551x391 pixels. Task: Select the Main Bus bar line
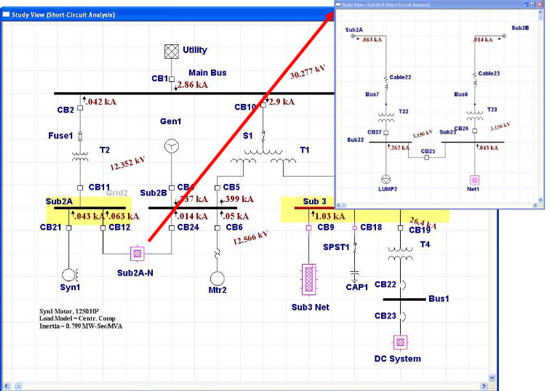click(194, 93)
